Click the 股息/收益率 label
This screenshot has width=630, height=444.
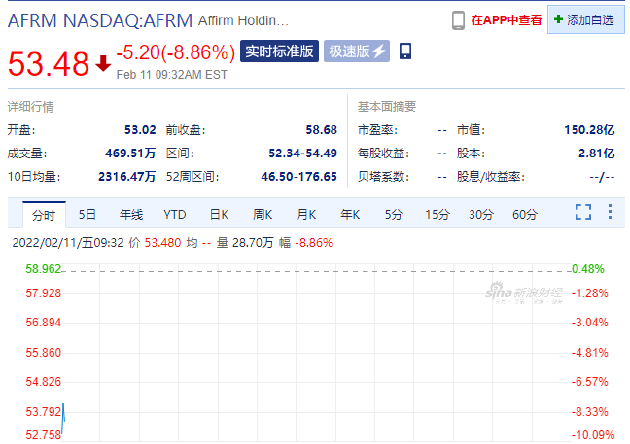click(491, 177)
